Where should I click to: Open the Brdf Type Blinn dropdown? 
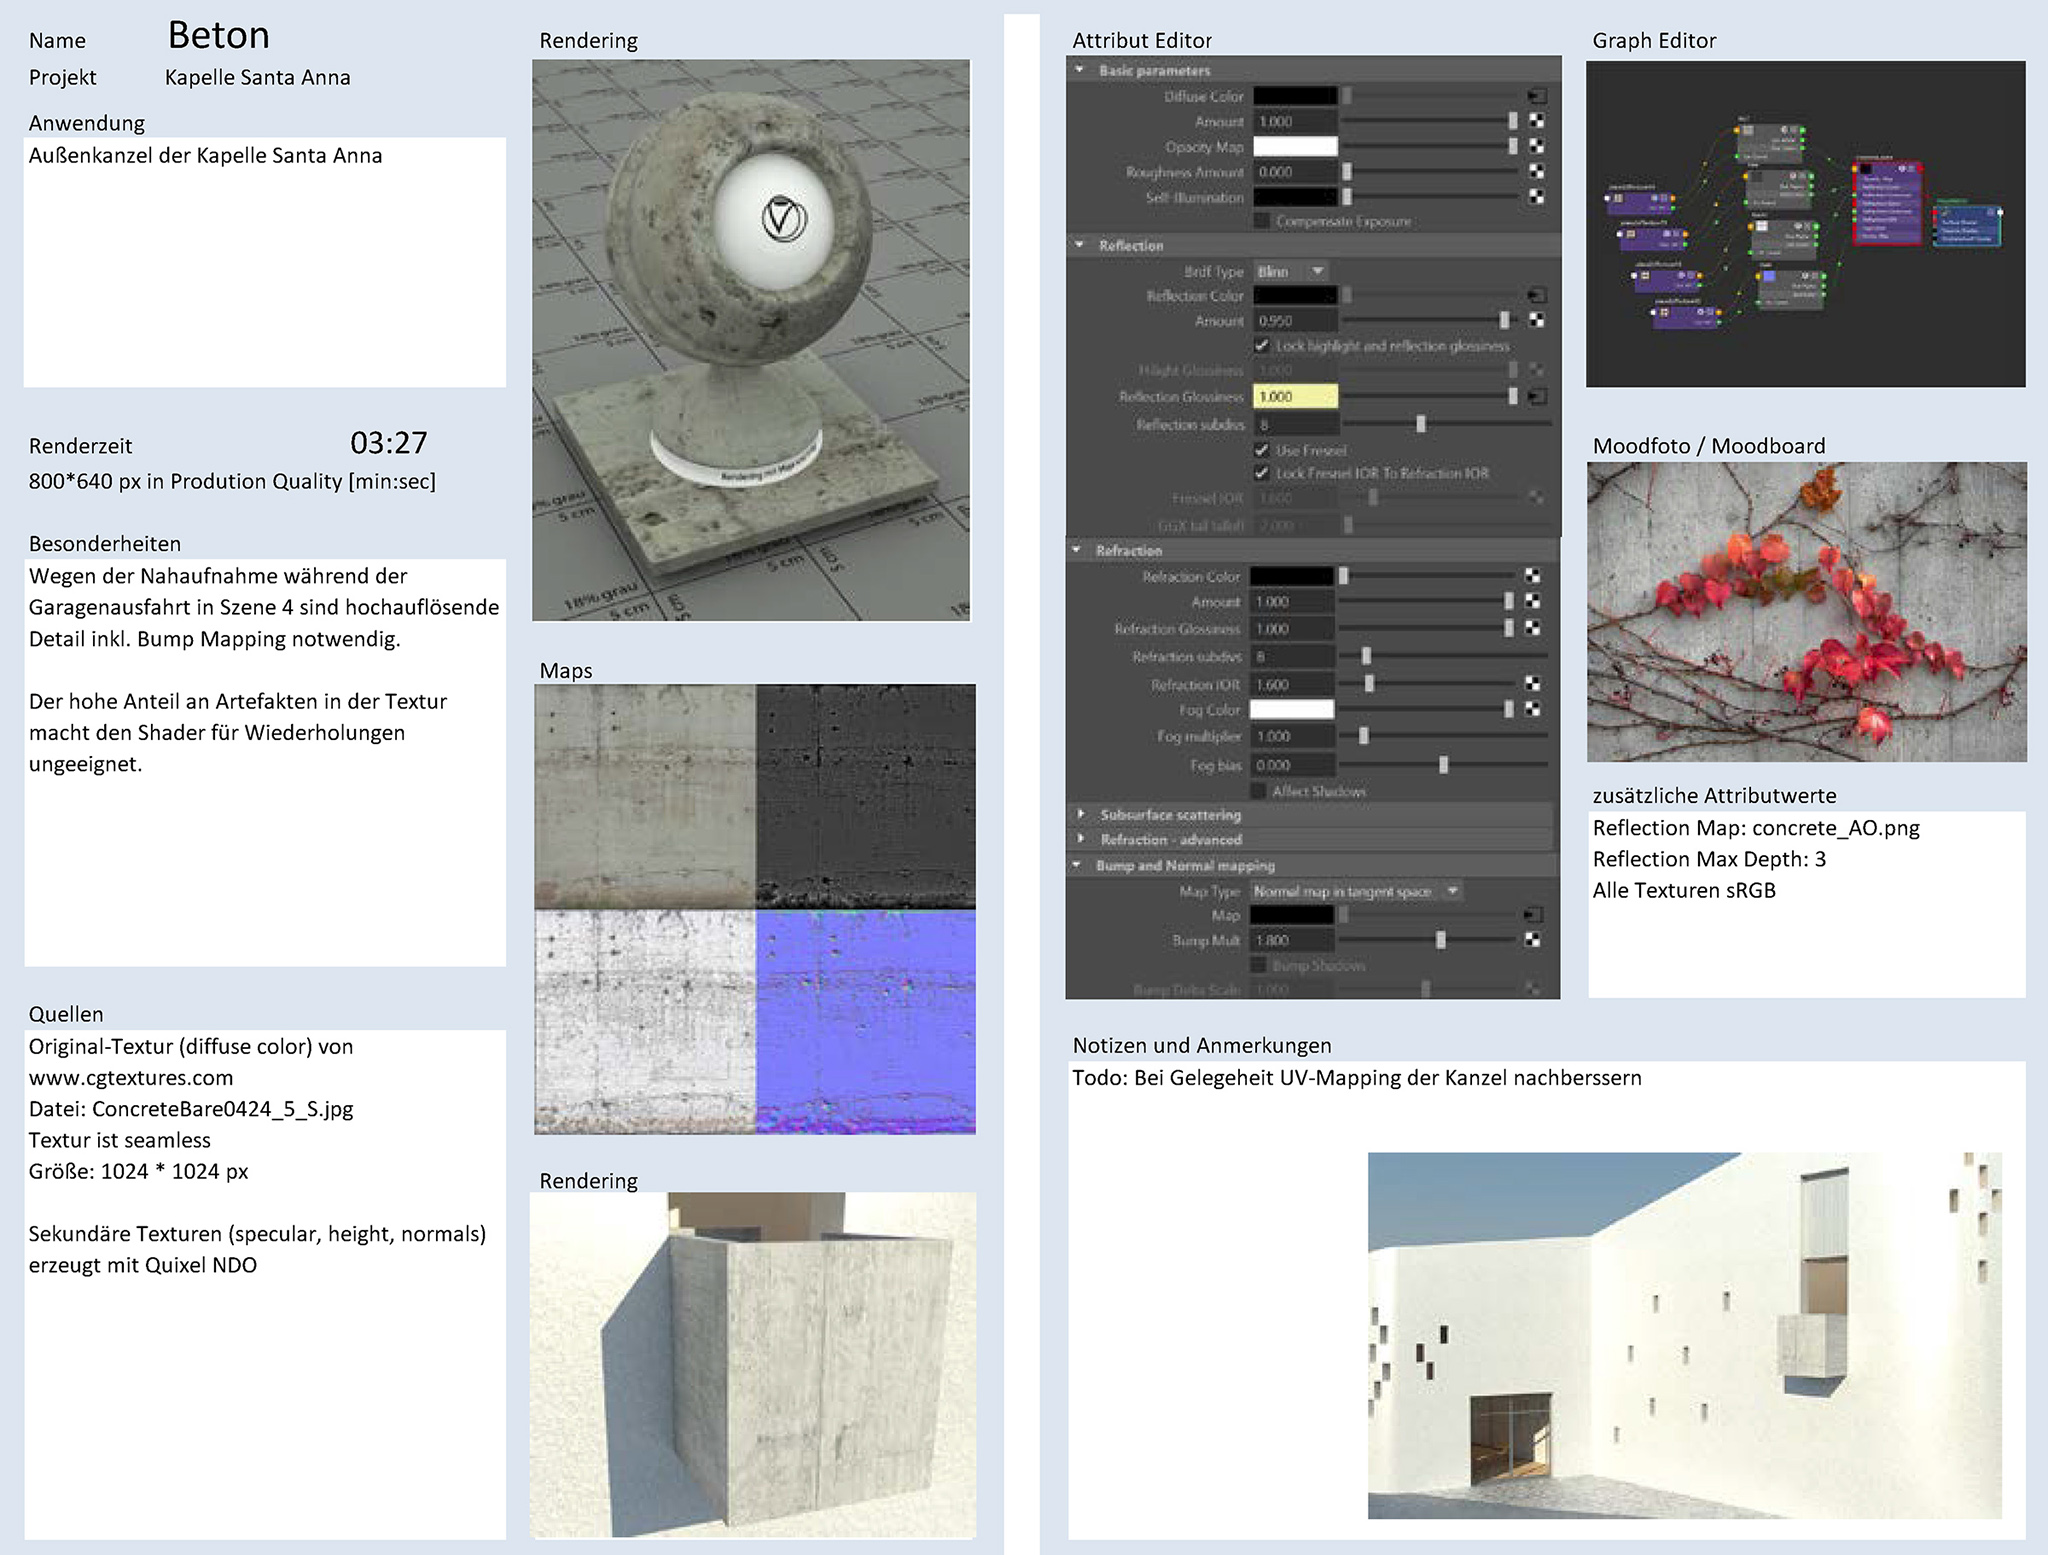pyautogui.click(x=1291, y=271)
